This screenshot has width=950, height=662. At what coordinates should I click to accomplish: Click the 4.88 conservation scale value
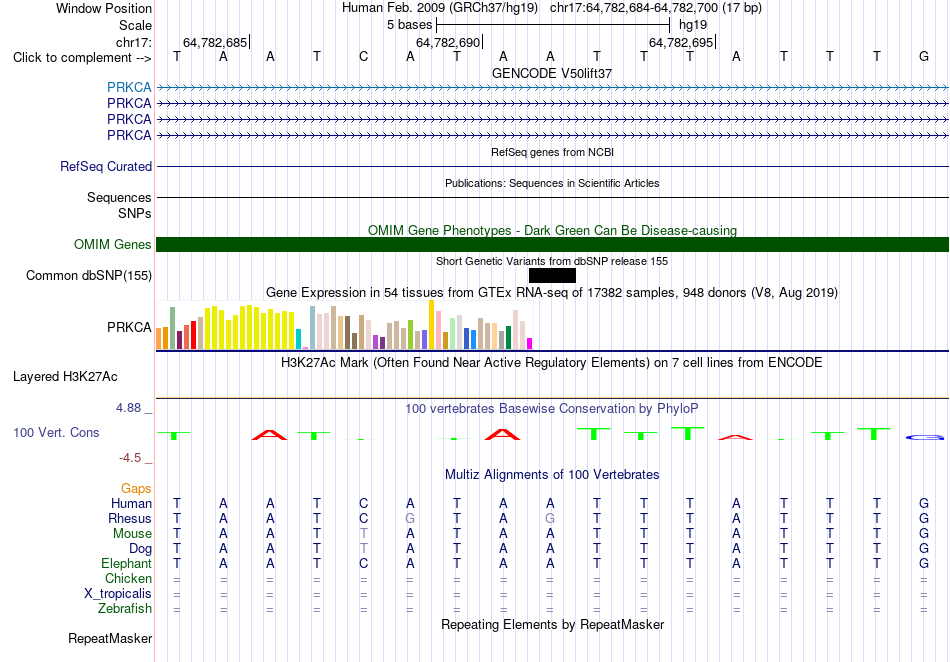[128, 408]
